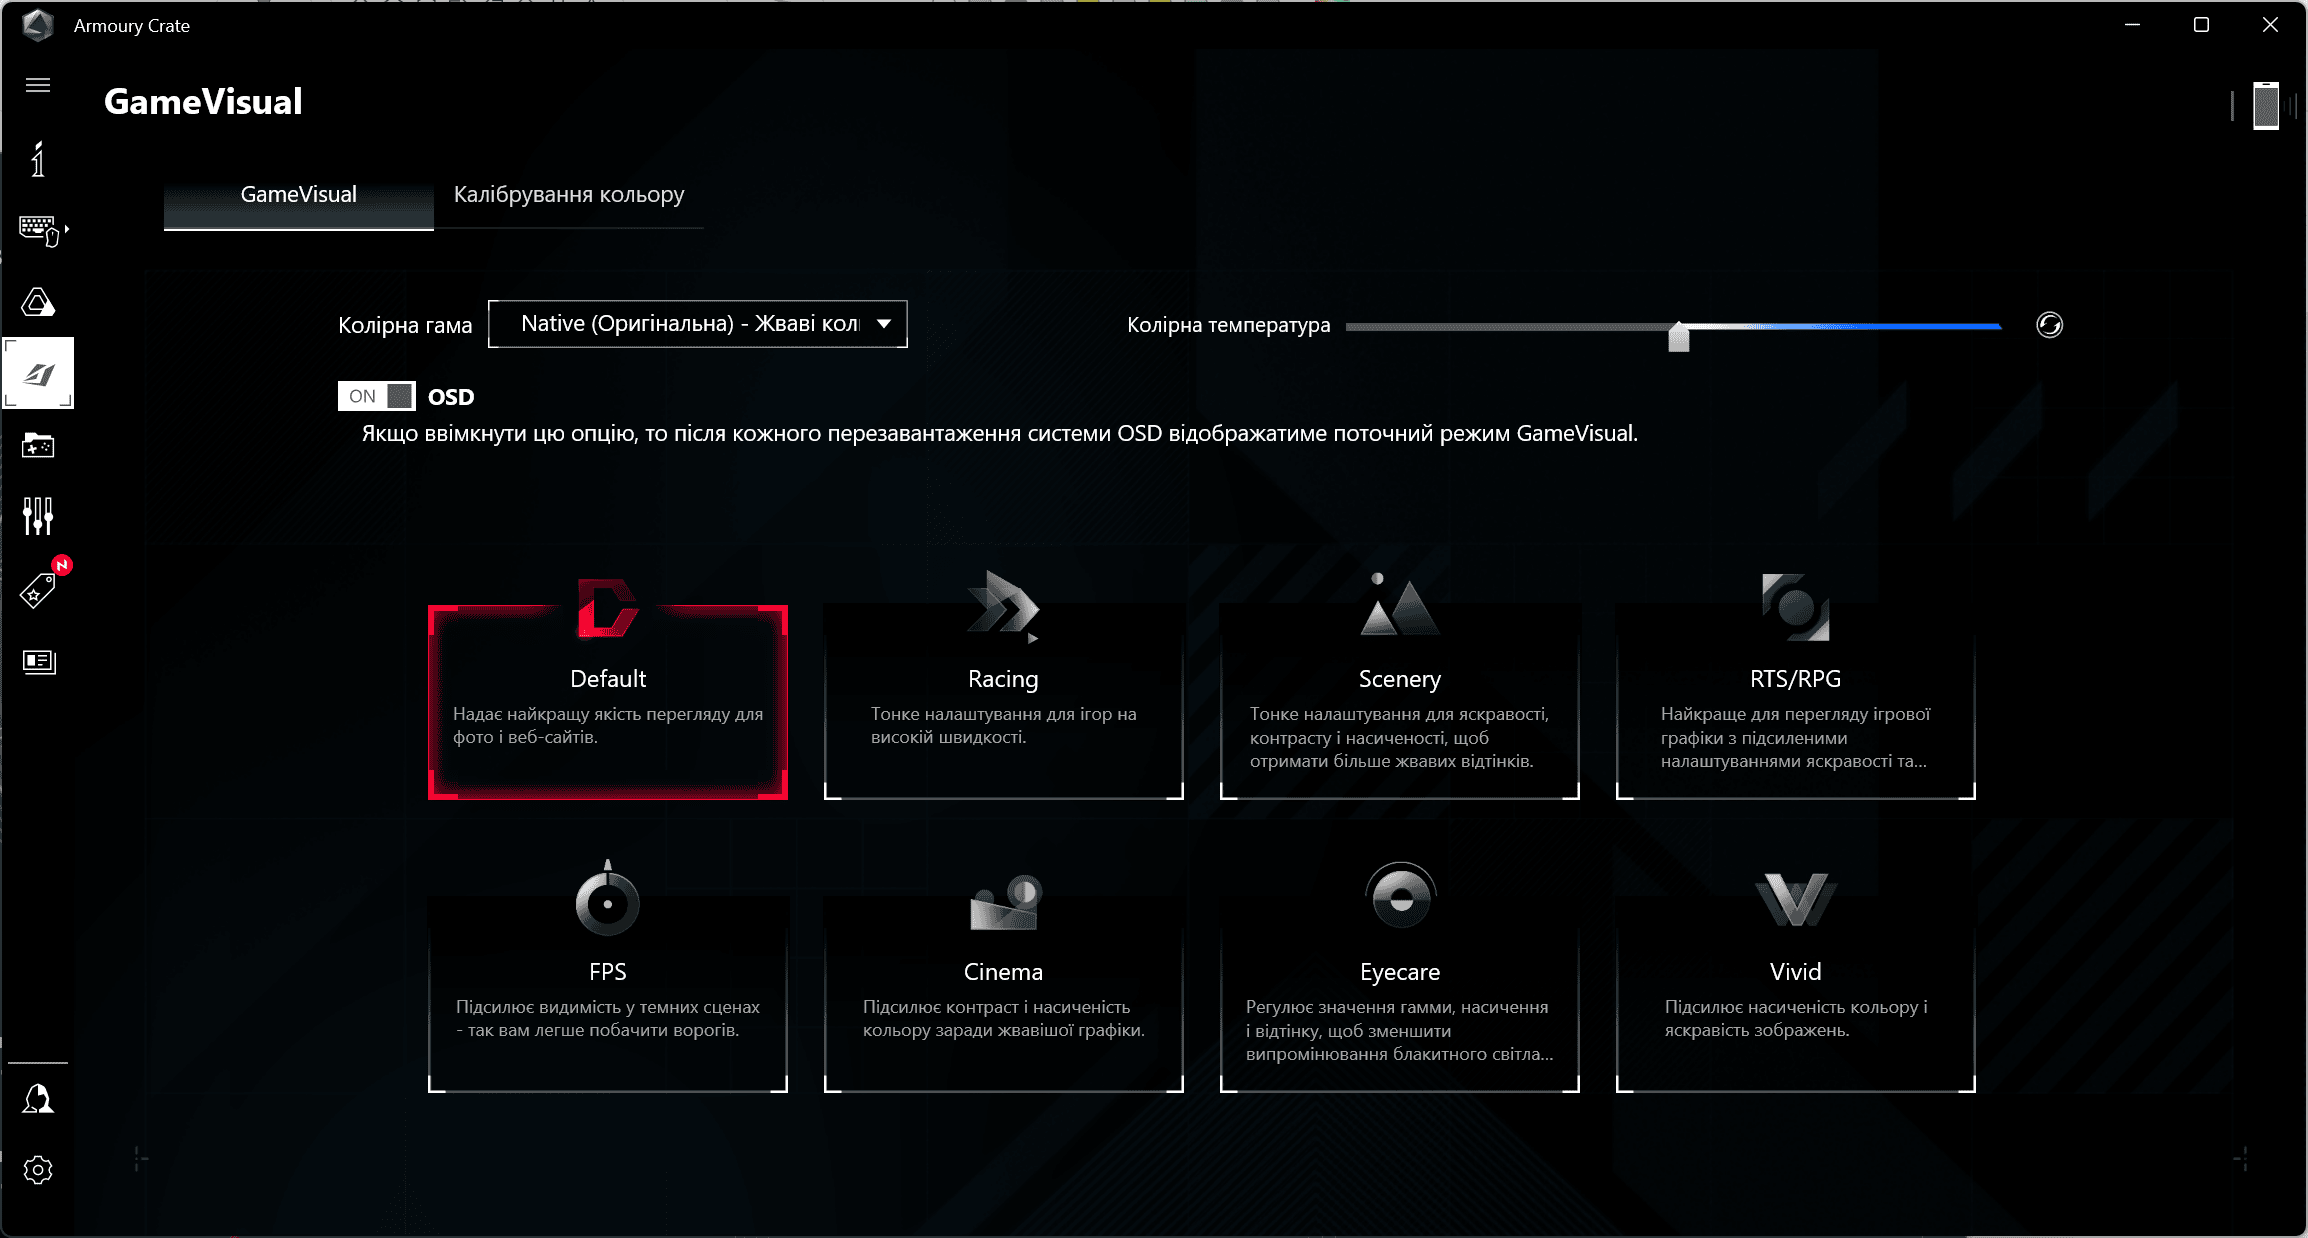Viewport: 2308px width, 1238px height.
Task: Select the Scenery mode title
Action: (x=1399, y=679)
